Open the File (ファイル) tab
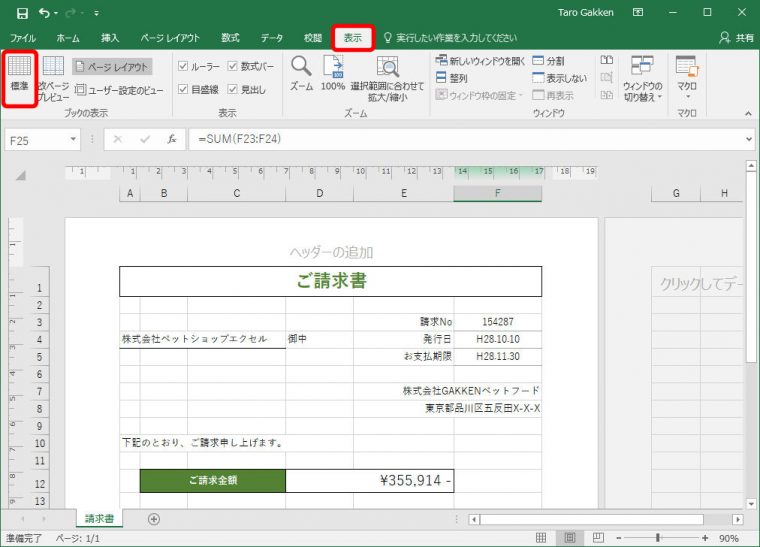The width and height of the screenshot is (760, 547). pos(23,38)
